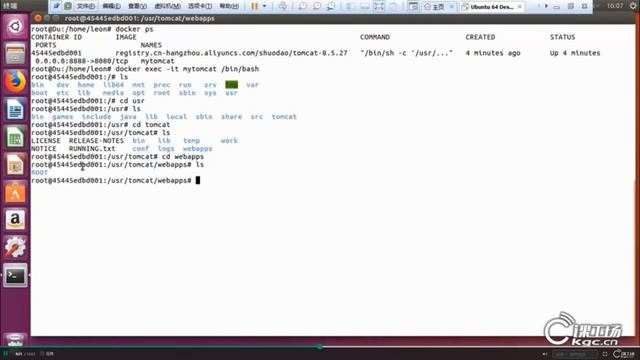The image size is (640, 360).
Task: Click the terminal prompt cursor line
Action: [116, 180]
